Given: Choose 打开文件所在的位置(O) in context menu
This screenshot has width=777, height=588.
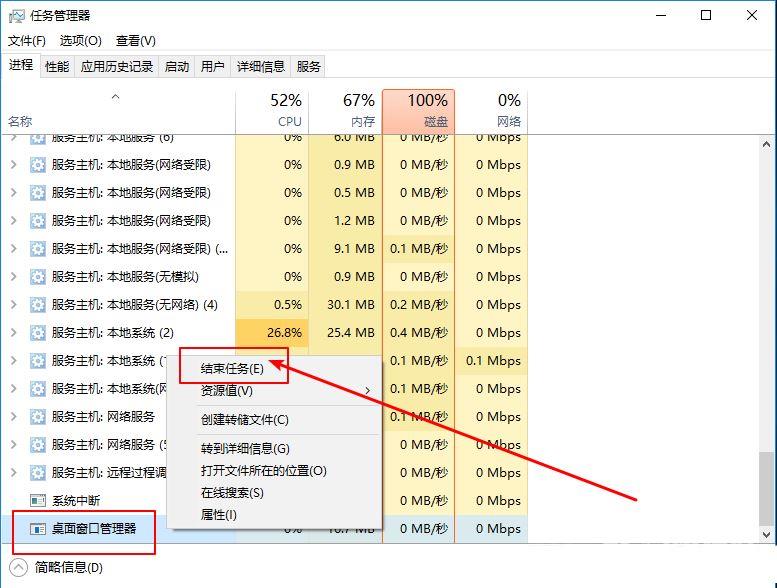Looking at the screenshot, I should click(264, 471).
